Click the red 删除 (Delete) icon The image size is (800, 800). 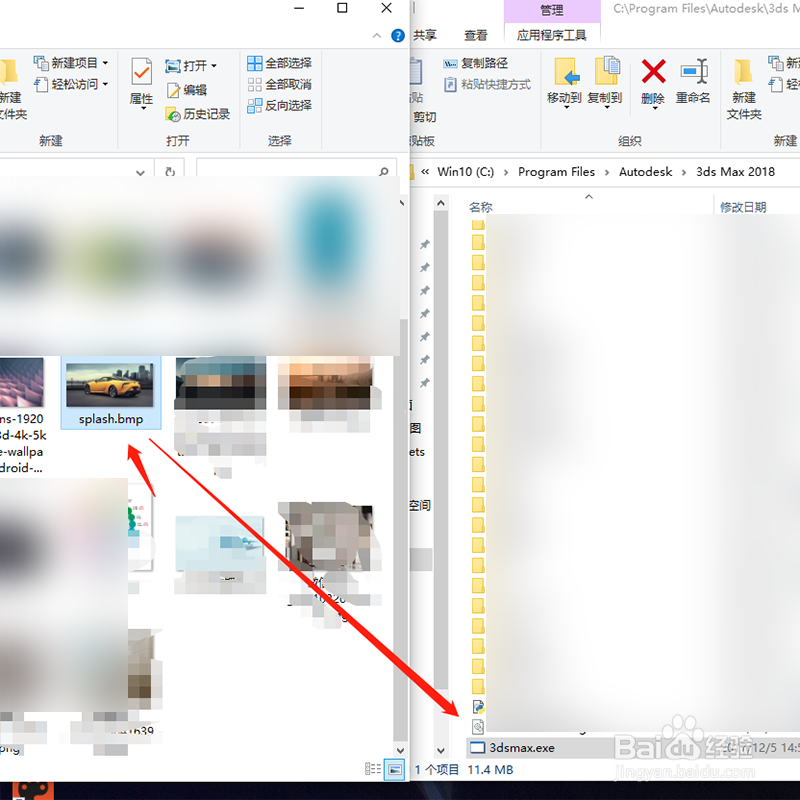click(x=653, y=71)
